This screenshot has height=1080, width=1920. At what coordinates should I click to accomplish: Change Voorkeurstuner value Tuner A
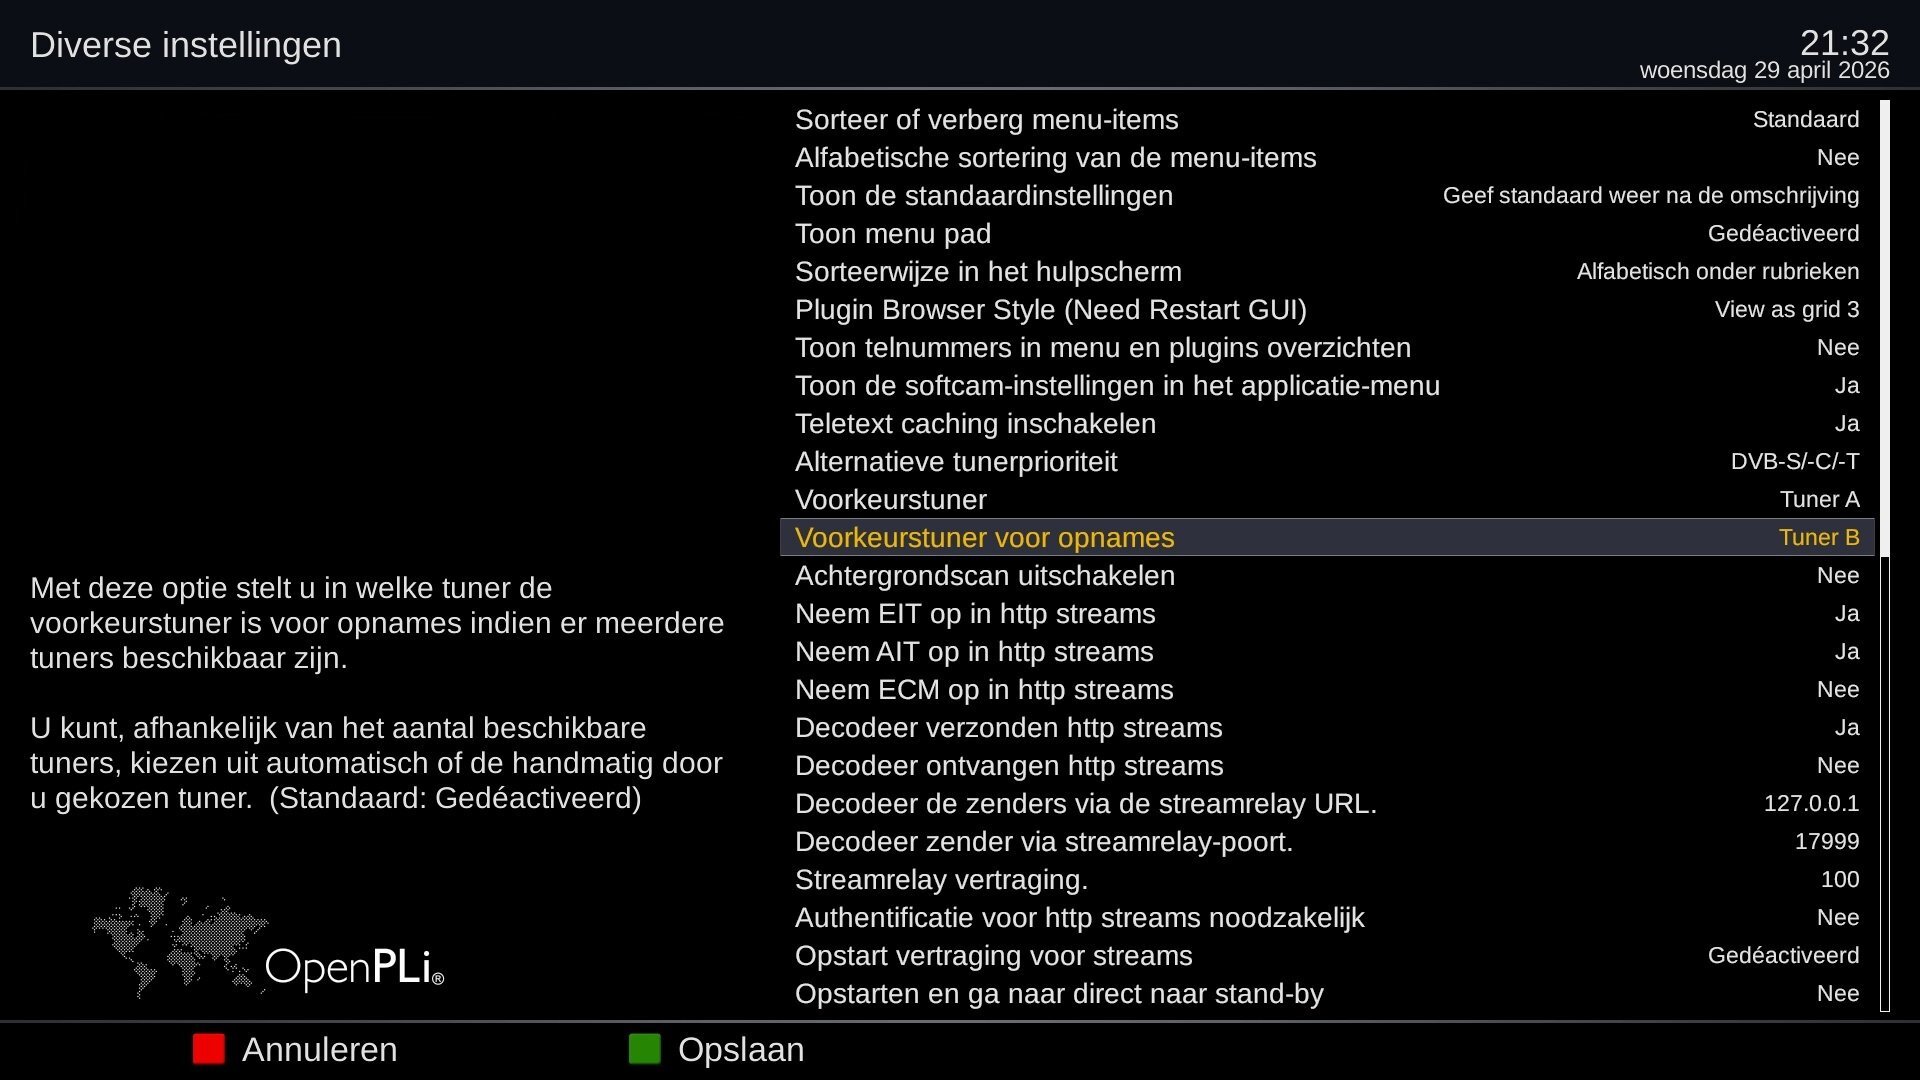[x=1819, y=500]
